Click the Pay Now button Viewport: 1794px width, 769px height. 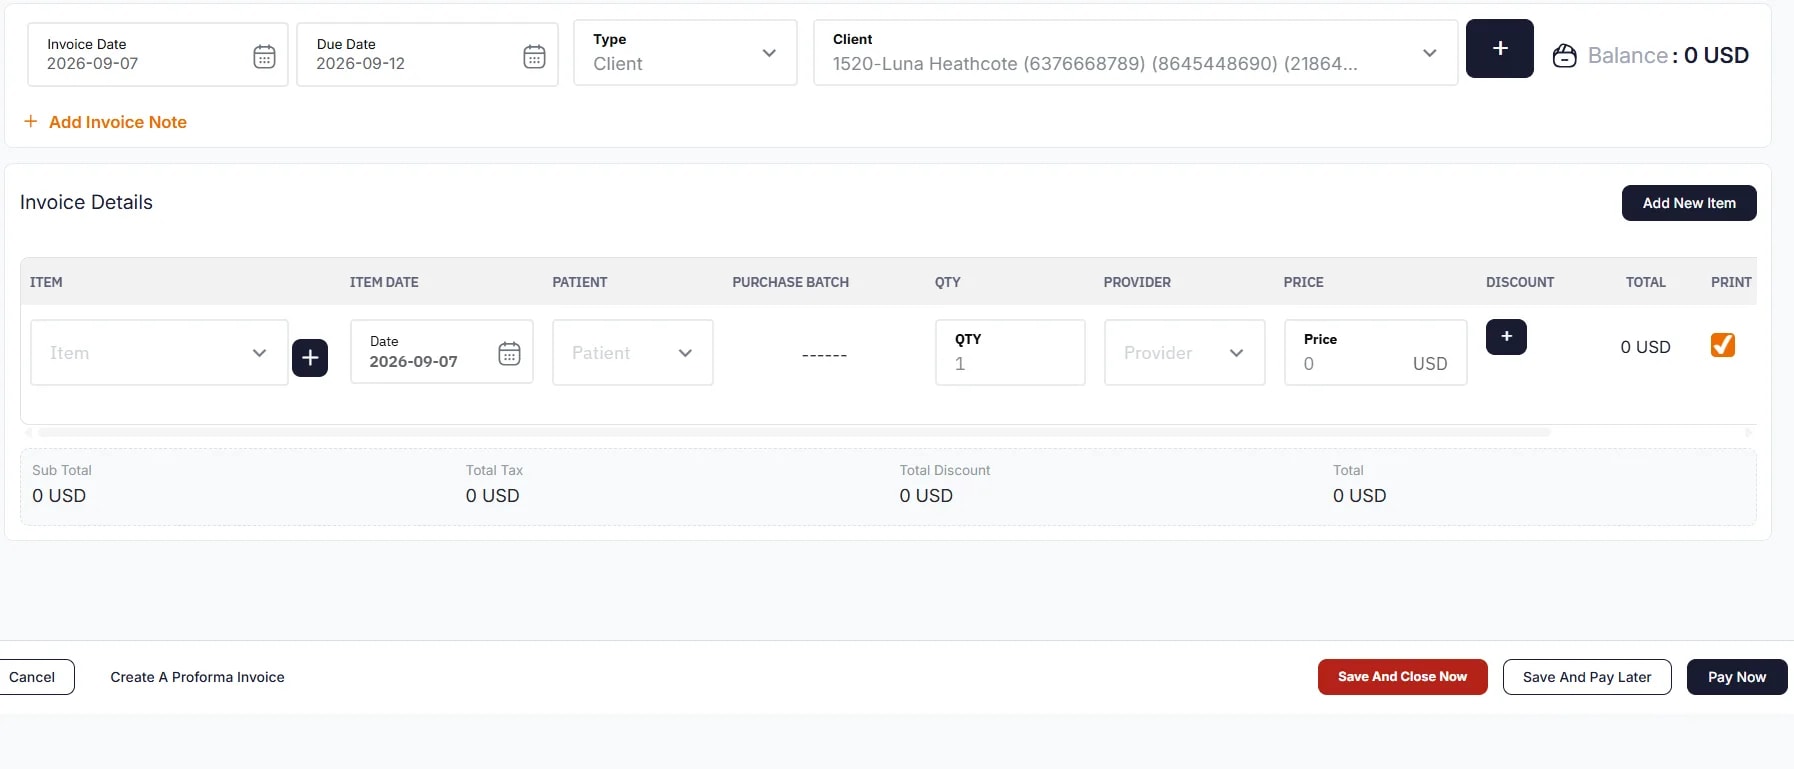tap(1737, 677)
